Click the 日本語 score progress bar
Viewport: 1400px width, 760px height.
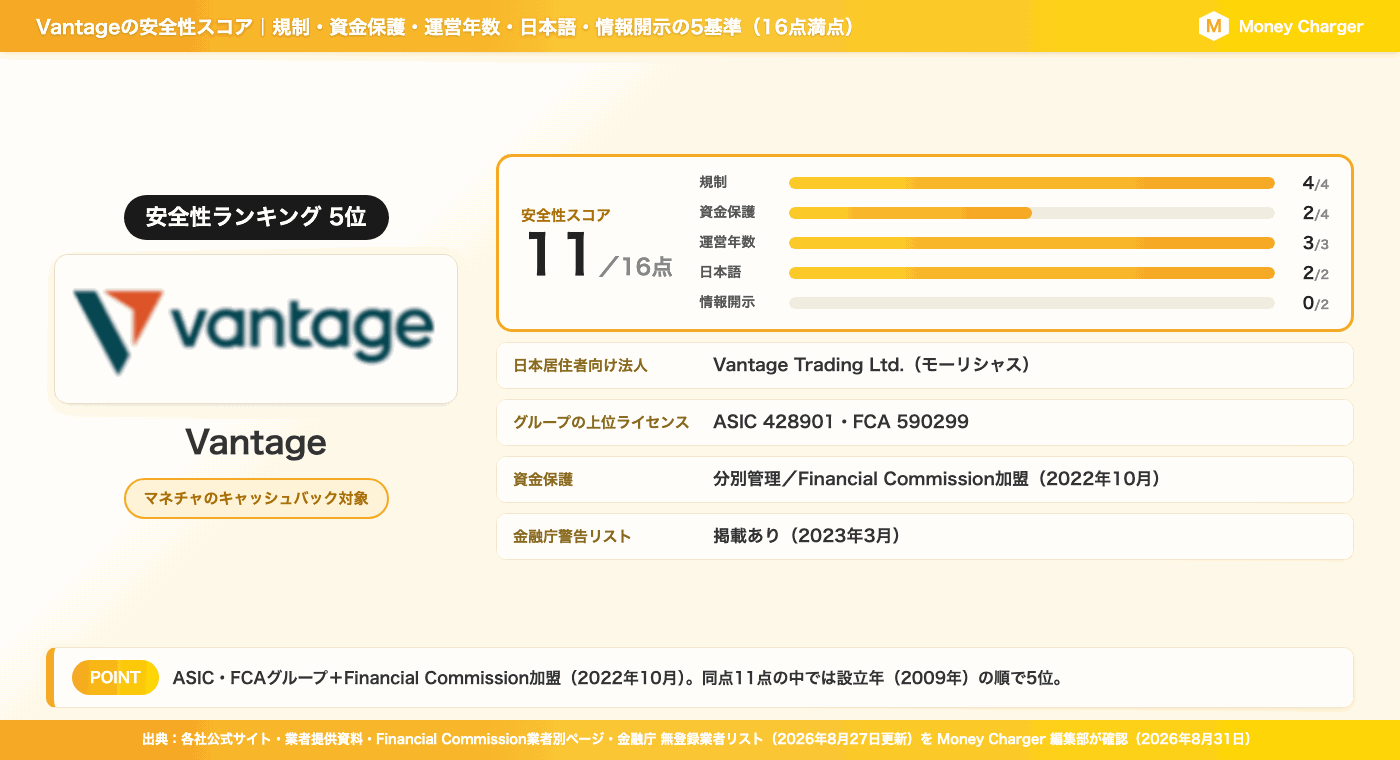tap(1031, 273)
